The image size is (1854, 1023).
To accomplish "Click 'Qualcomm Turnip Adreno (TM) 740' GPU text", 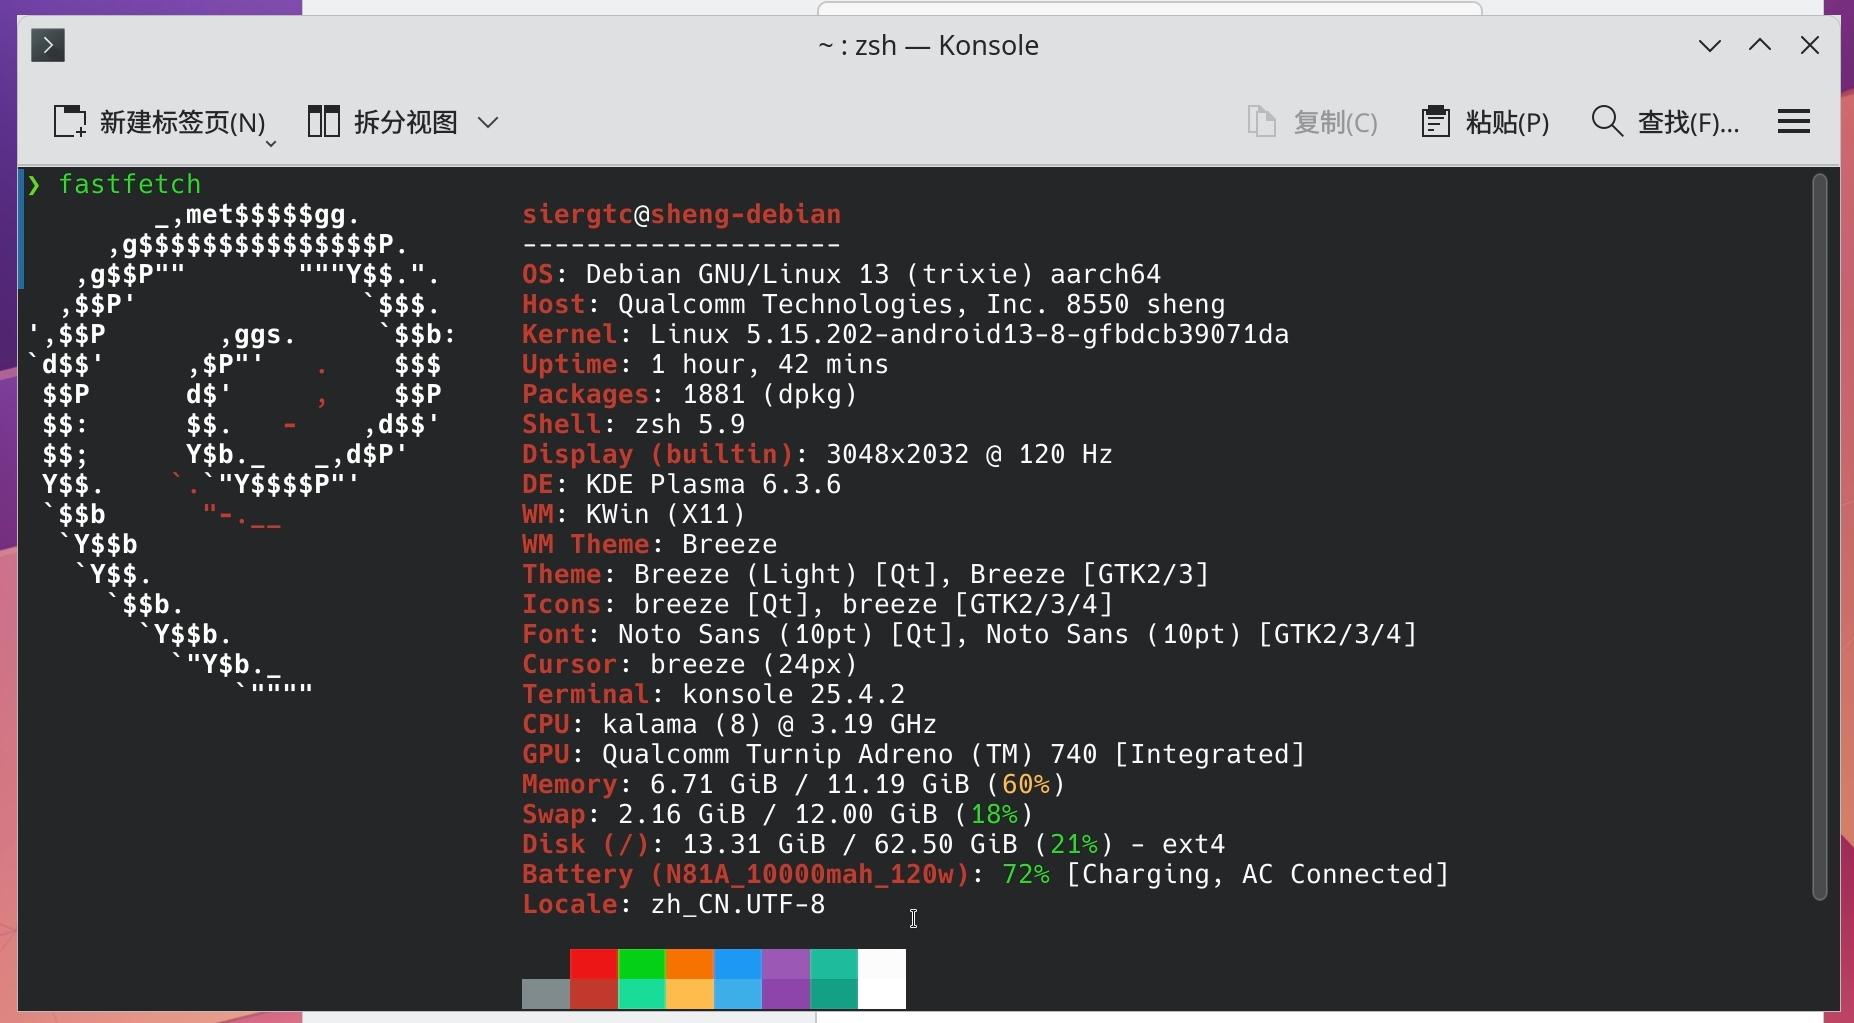I will [850, 754].
